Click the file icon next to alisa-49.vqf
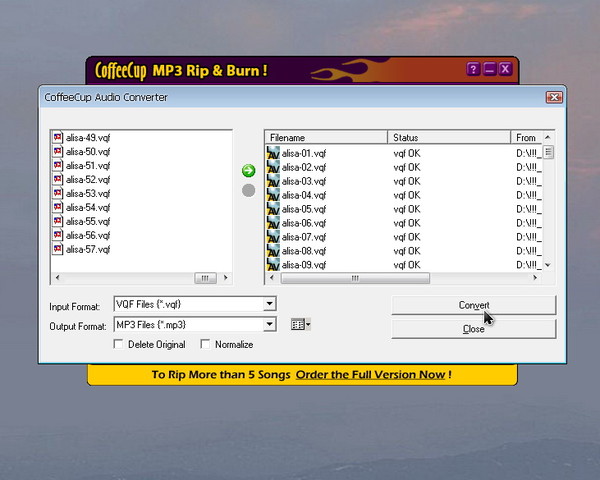Screen dimensions: 600x480 (x=58, y=137)
